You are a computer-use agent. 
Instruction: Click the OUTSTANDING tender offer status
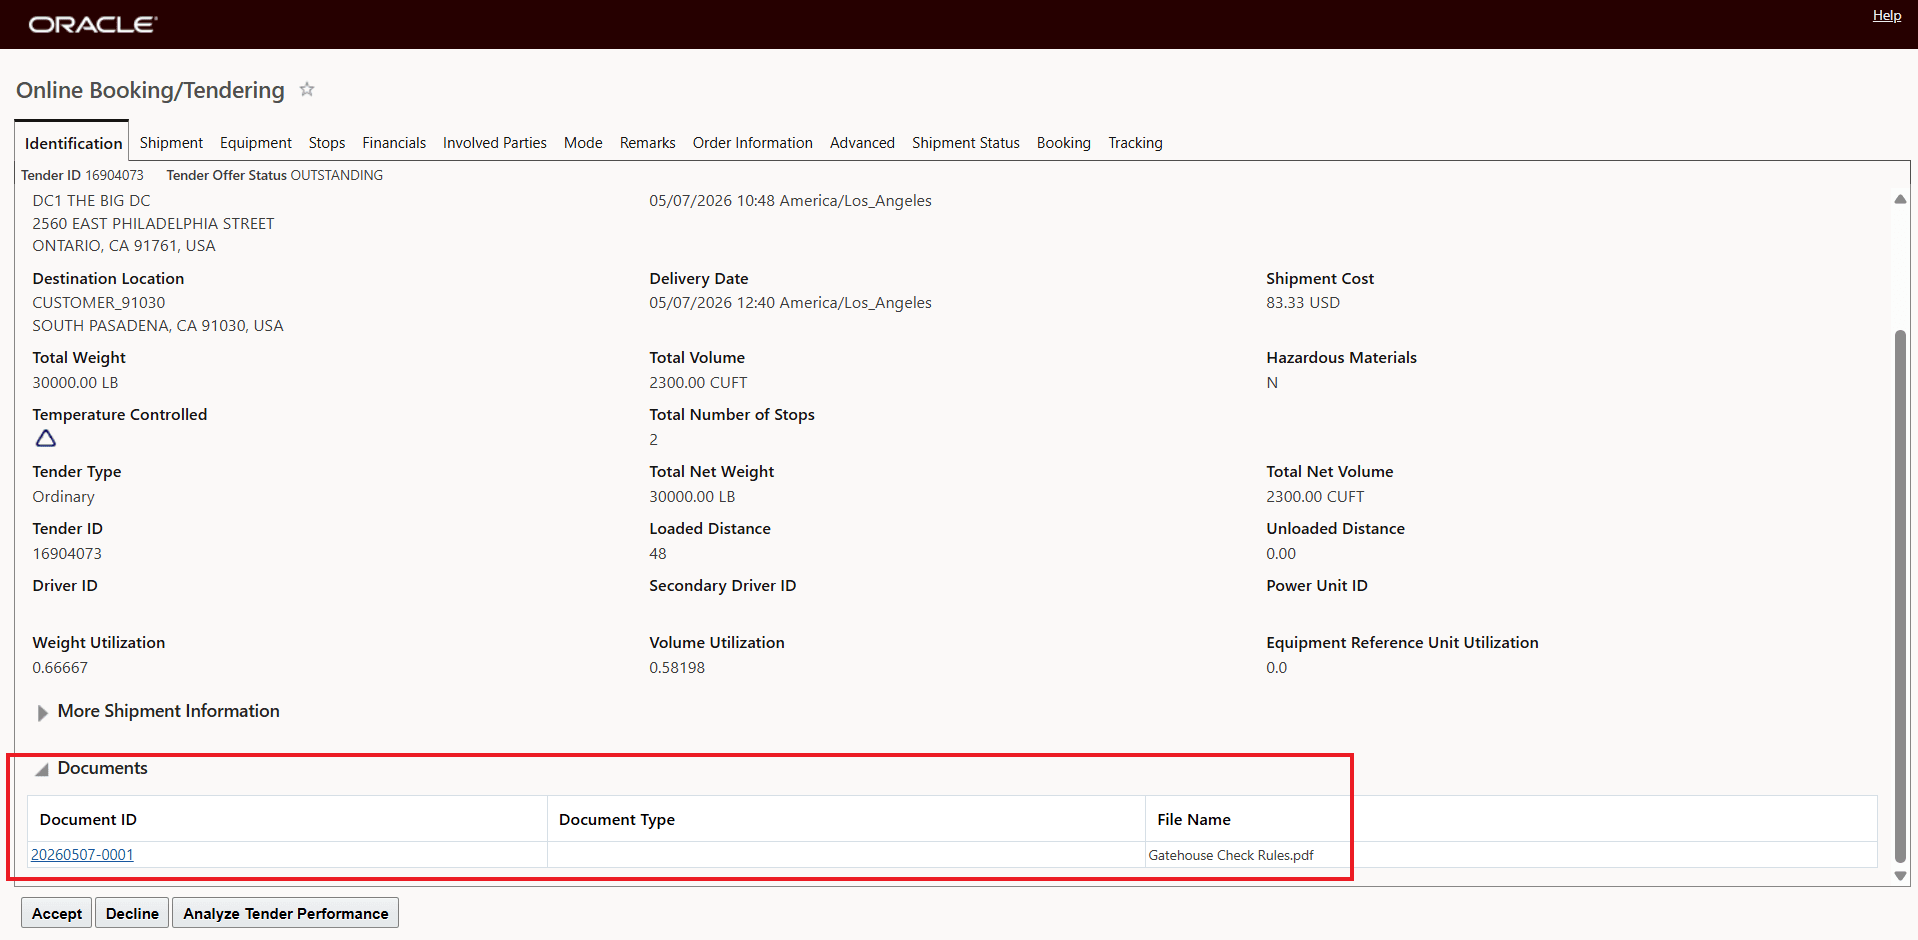[336, 175]
